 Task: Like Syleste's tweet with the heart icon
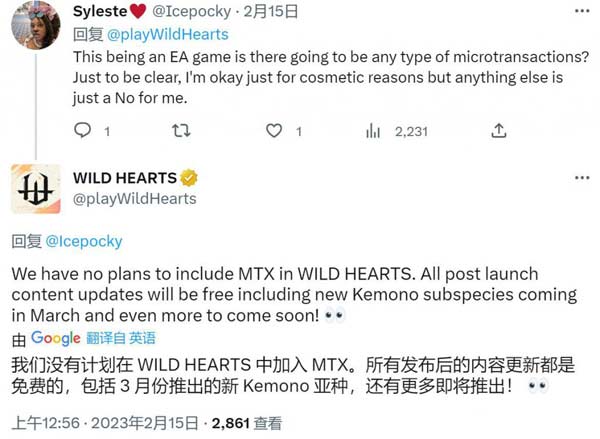274,130
